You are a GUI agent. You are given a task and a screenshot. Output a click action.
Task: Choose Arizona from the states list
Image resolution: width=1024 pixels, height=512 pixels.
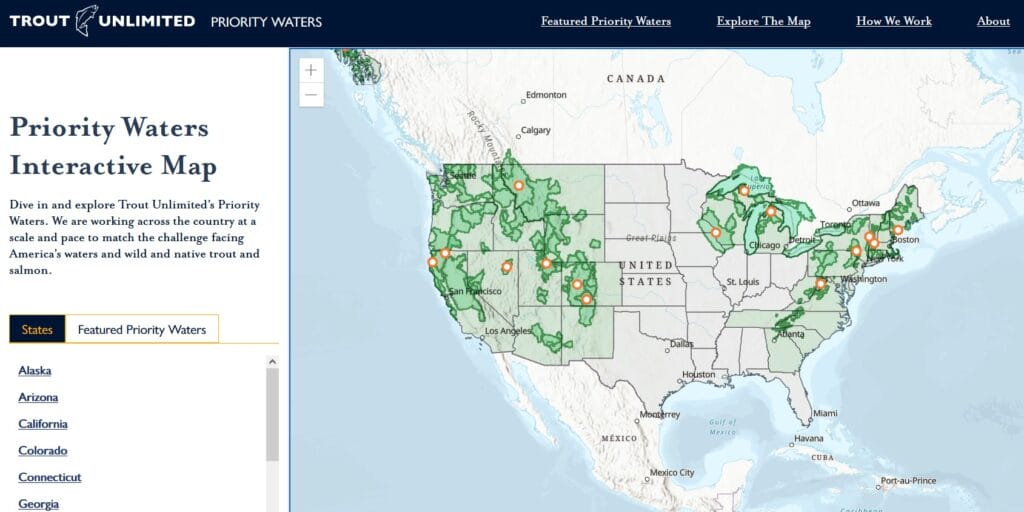[x=38, y=397]
